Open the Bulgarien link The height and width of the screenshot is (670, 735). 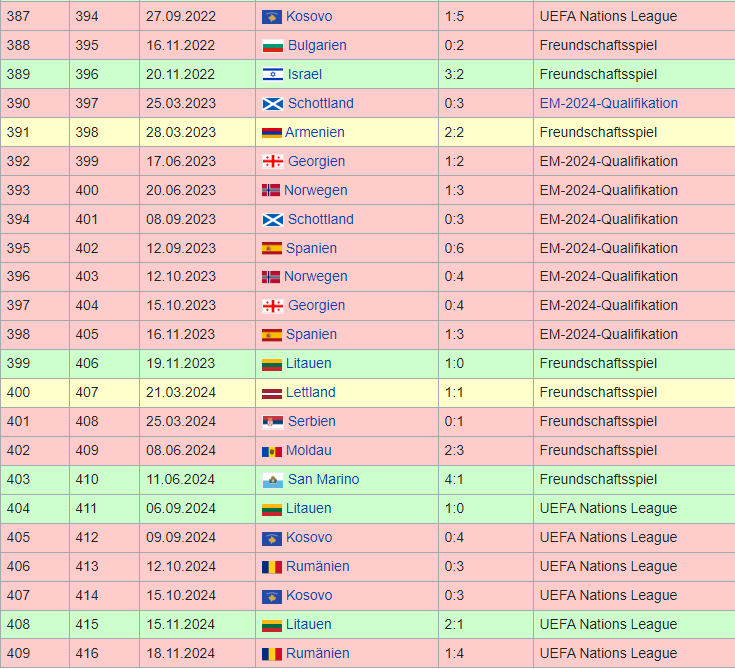tap(317, 45)
